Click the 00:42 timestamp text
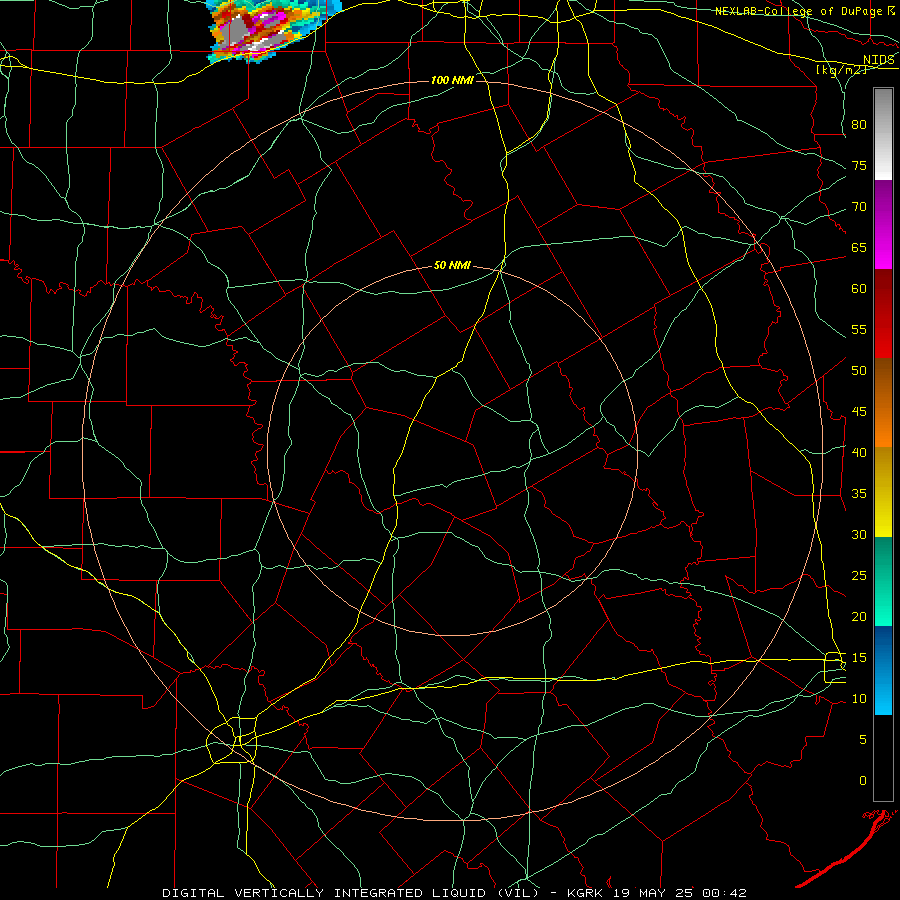The width and height of the screenshot is (900, 900). (723, 893)
